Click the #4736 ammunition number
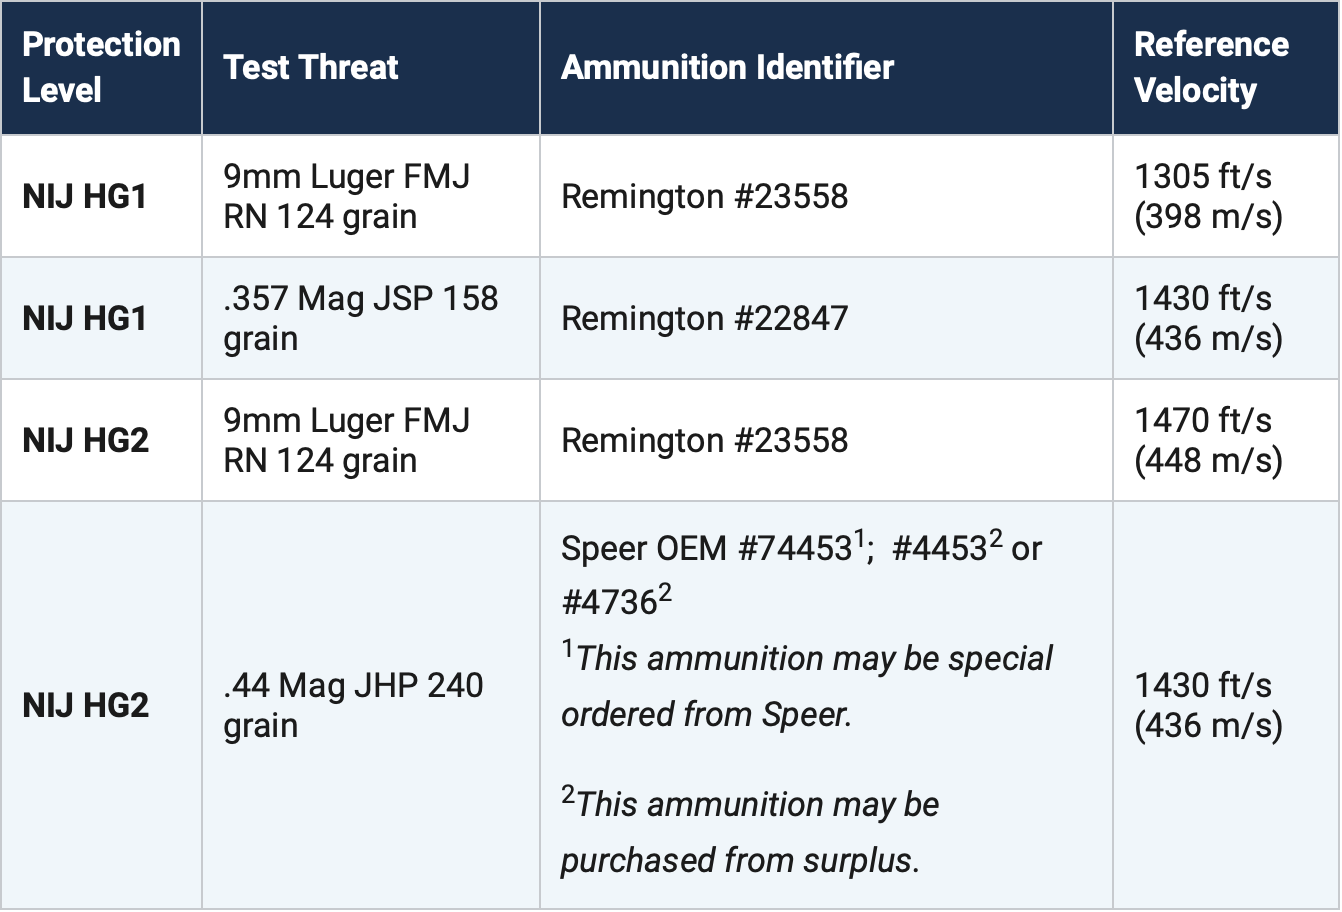 (x=609, y=602)
